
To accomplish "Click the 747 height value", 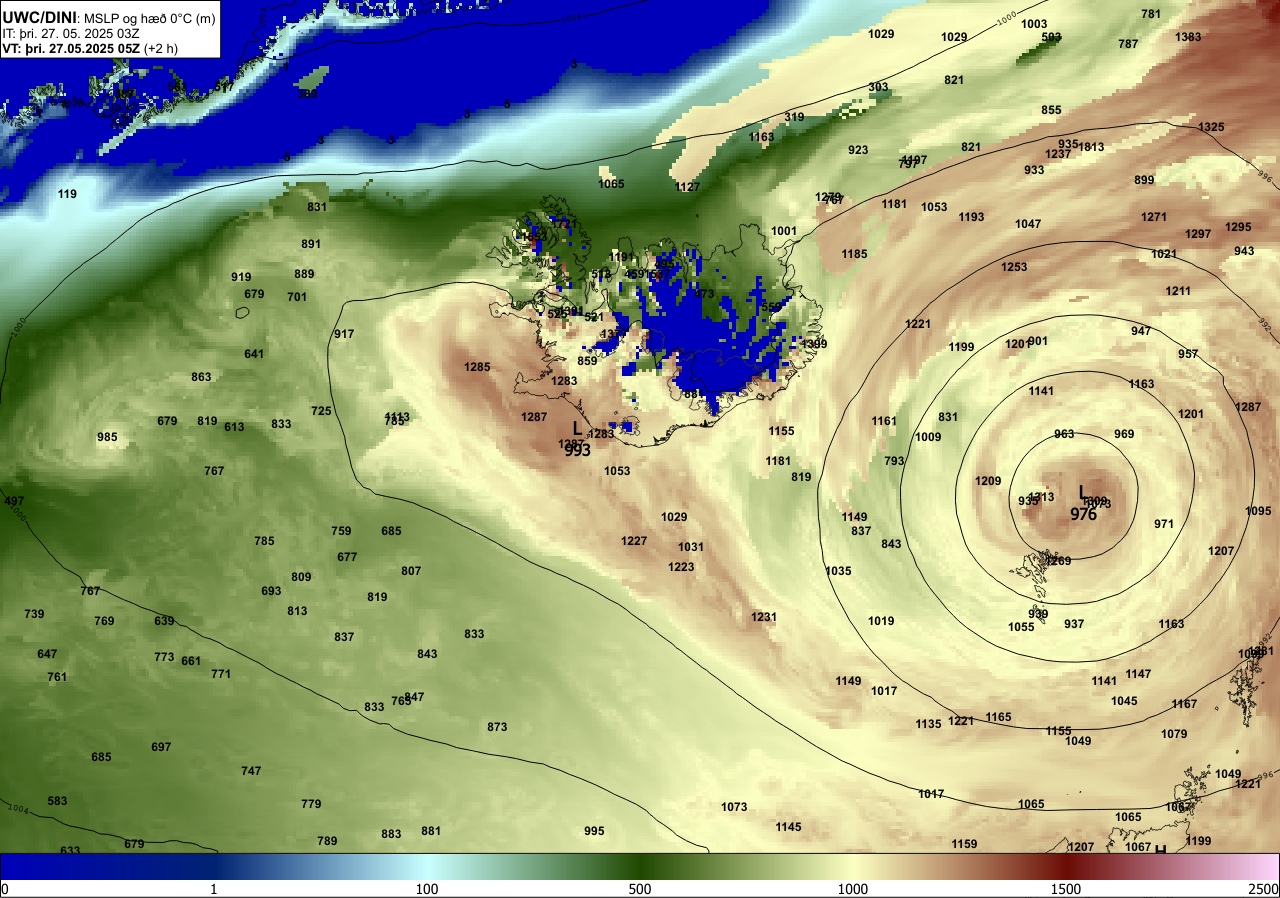I will (251, 771).
